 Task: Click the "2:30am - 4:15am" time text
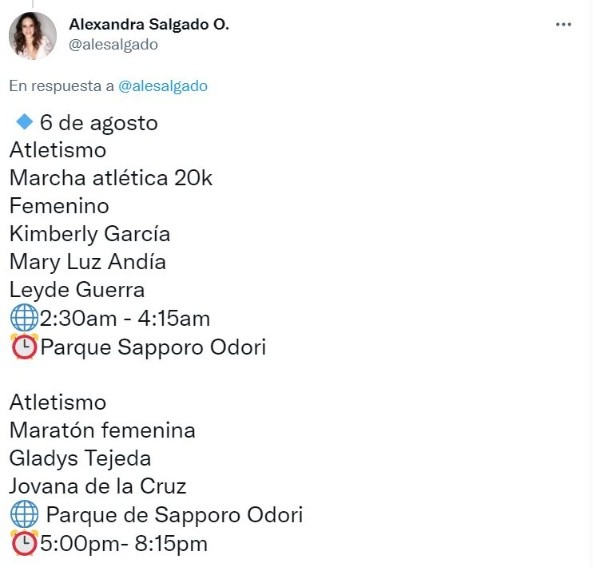click(x=124, y=319)
